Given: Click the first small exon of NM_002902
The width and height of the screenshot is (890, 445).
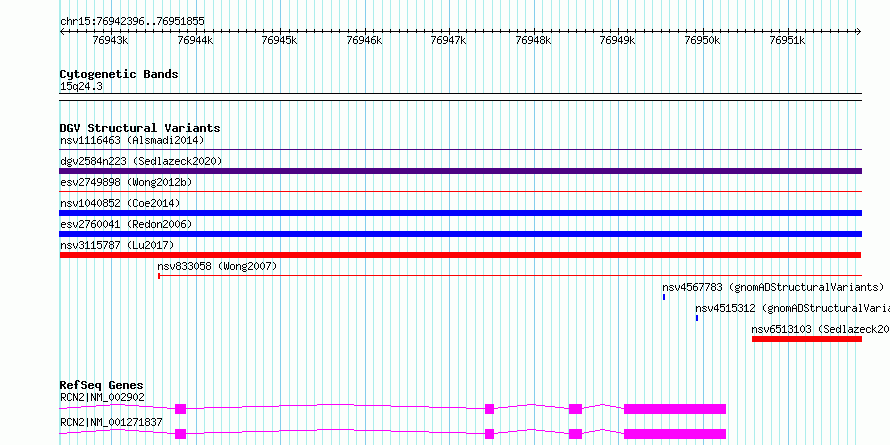Looking at the screenshot, I should coord(180,409).
